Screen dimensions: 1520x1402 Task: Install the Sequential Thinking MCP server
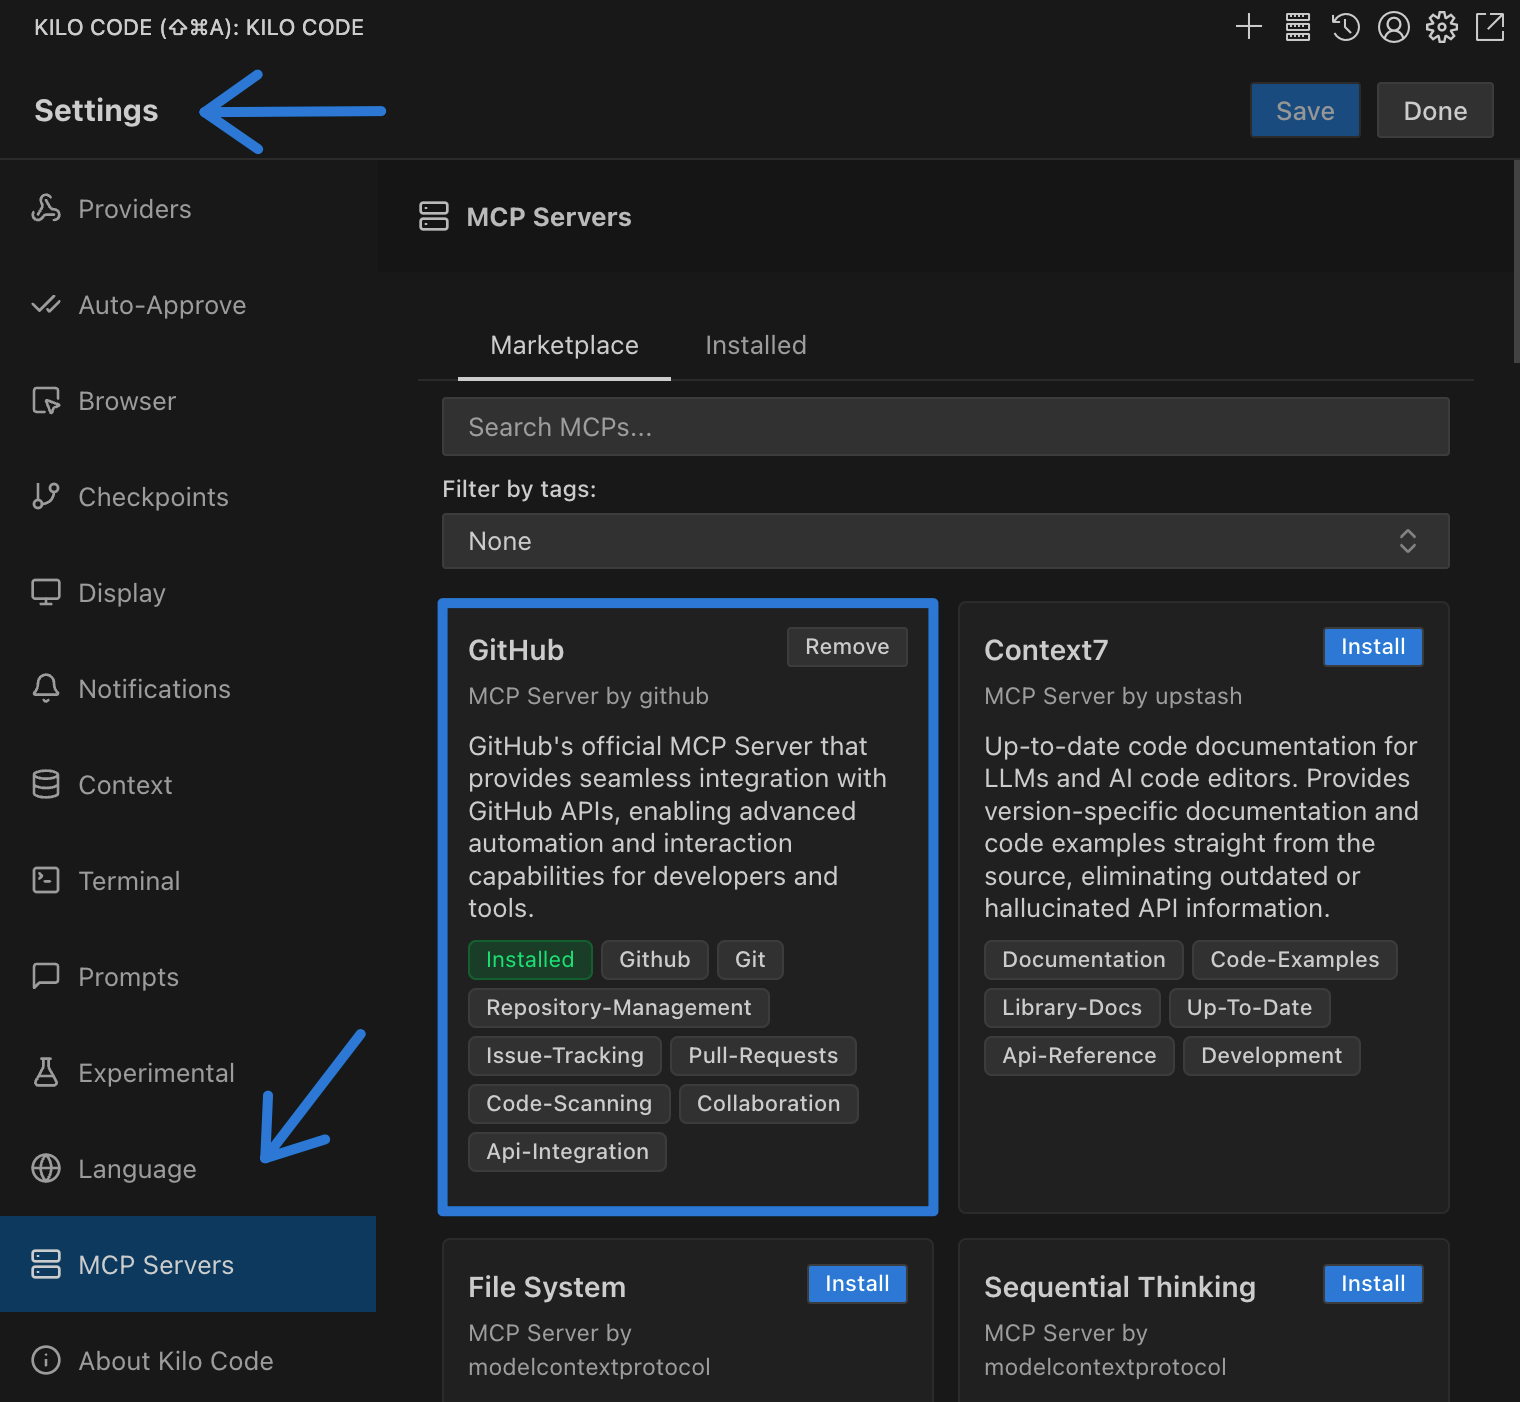[x=1373, y=1284]
